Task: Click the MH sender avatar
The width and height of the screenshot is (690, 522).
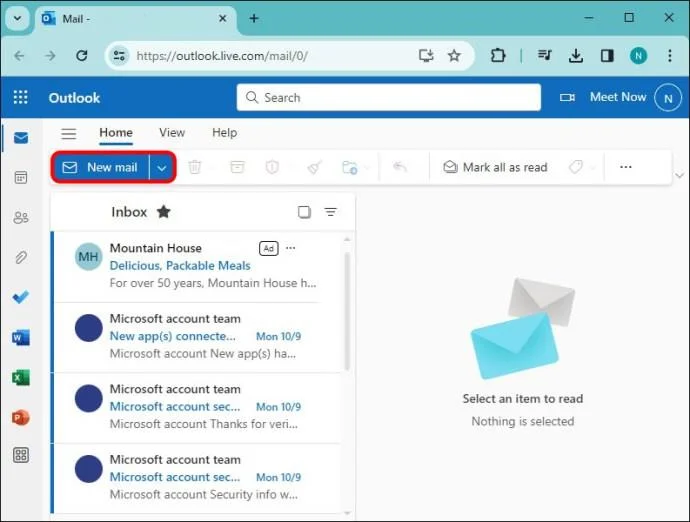Action: click(88, 257)
